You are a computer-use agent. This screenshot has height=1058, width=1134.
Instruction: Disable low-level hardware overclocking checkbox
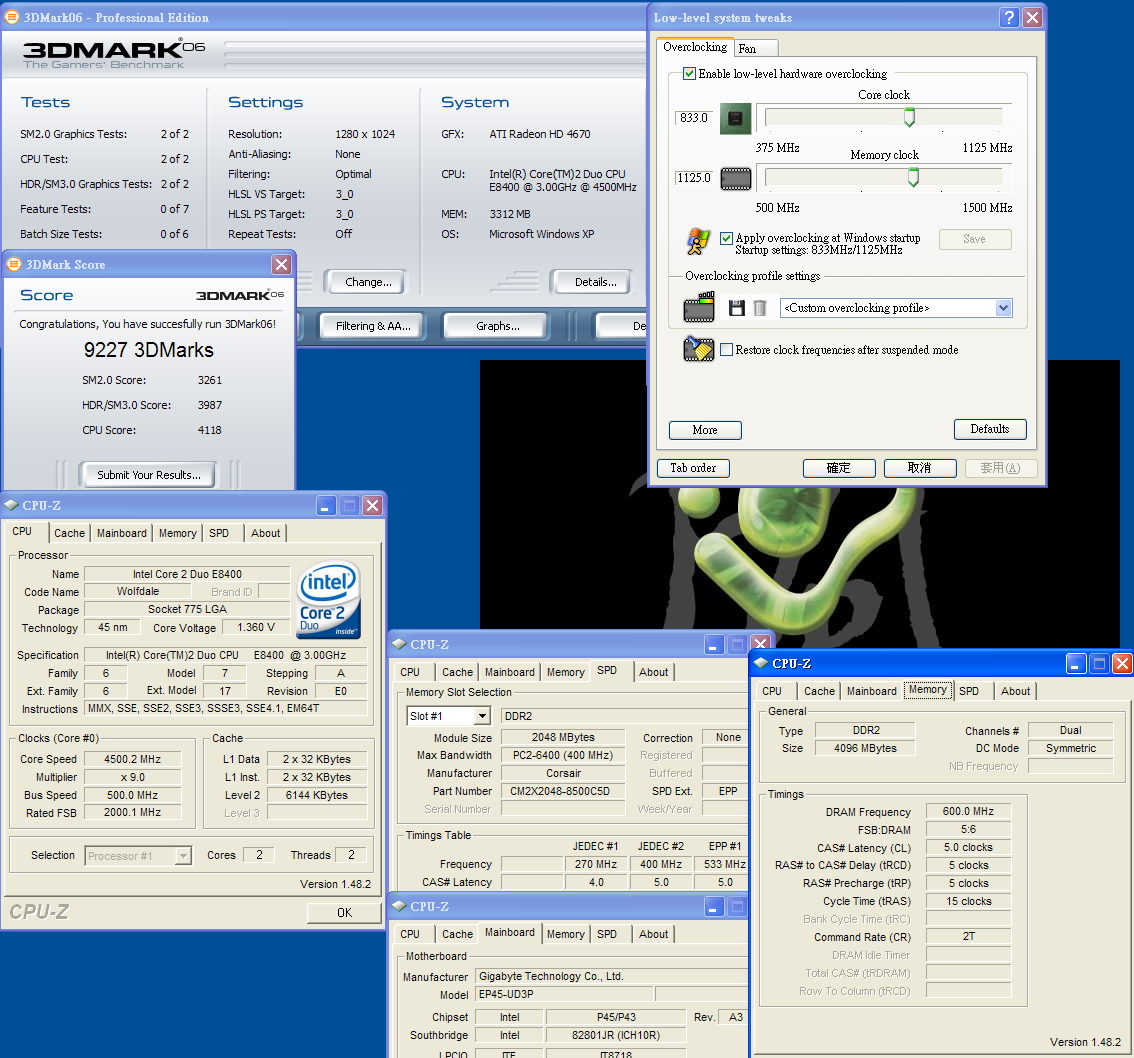click(689, 74)
